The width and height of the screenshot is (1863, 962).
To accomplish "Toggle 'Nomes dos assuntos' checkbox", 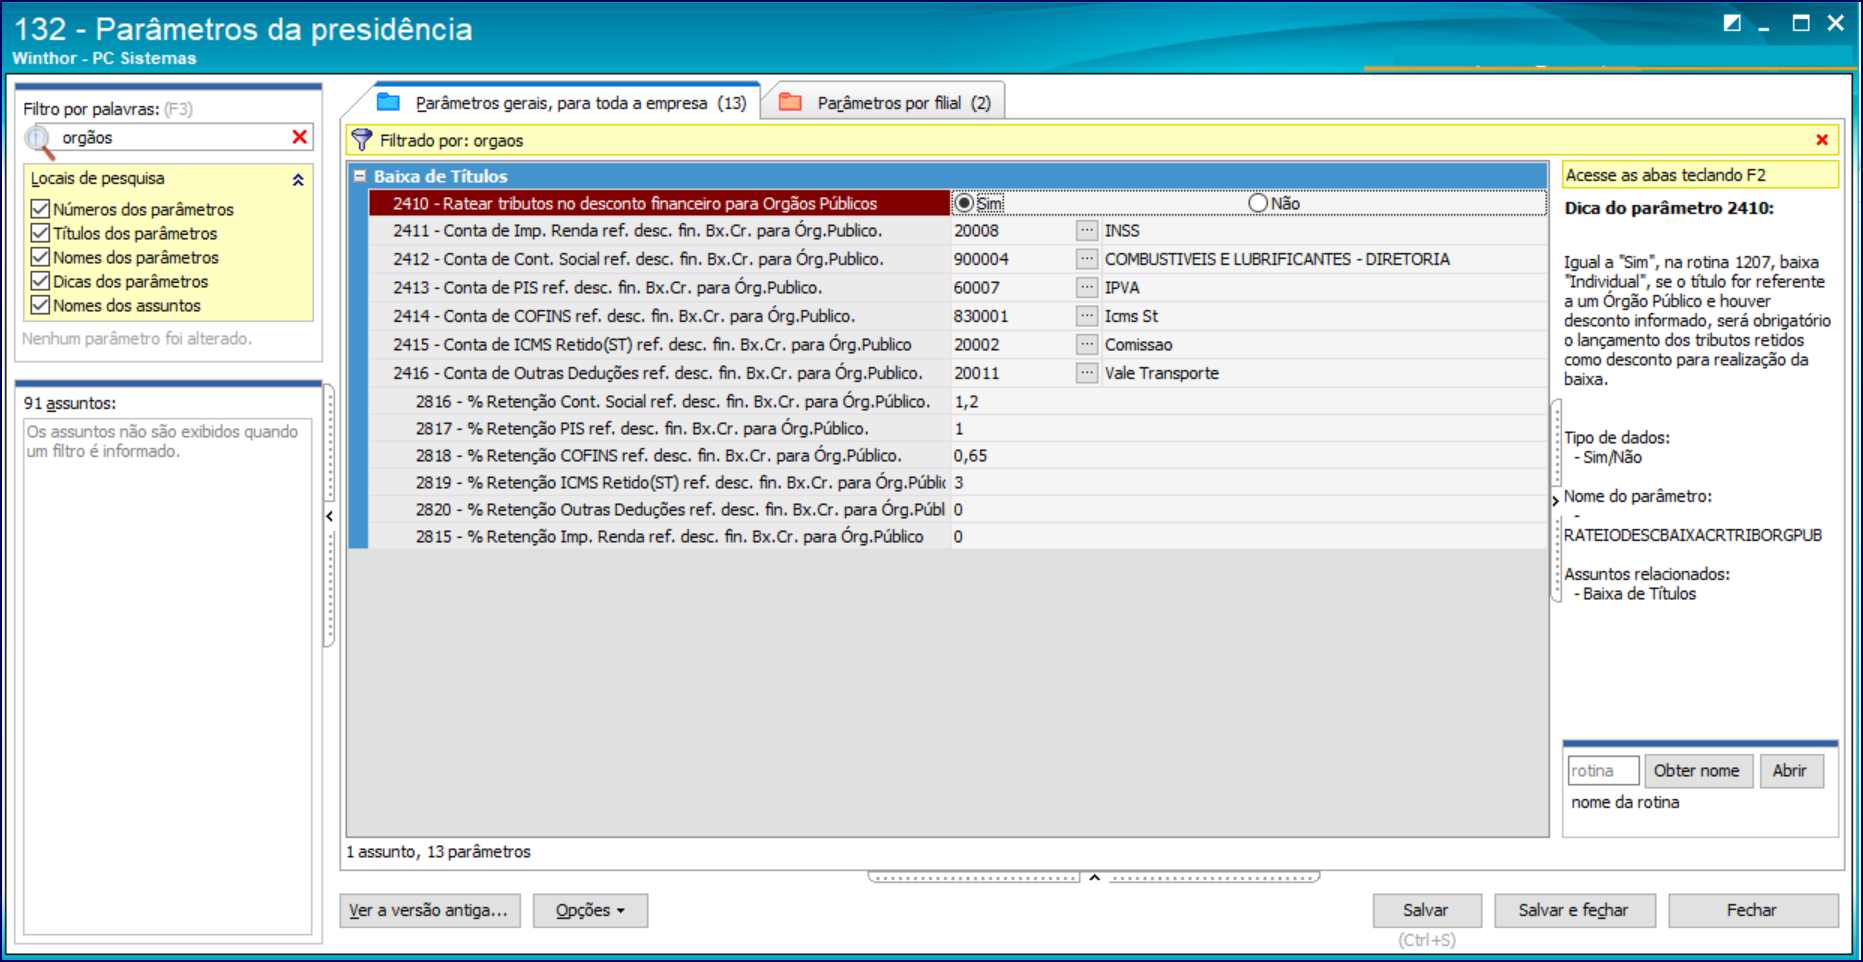I will tap(40, 305).
